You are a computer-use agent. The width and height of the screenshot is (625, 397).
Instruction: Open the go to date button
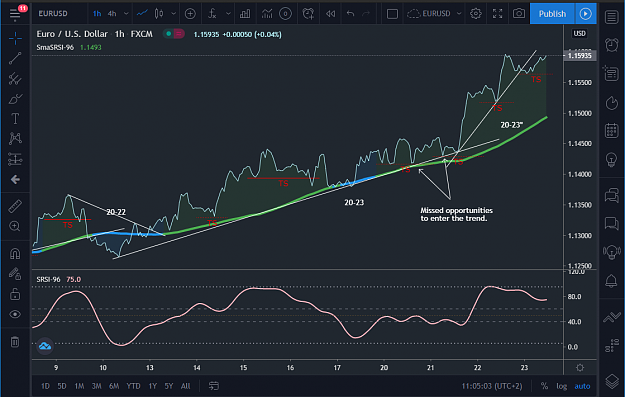214,386
